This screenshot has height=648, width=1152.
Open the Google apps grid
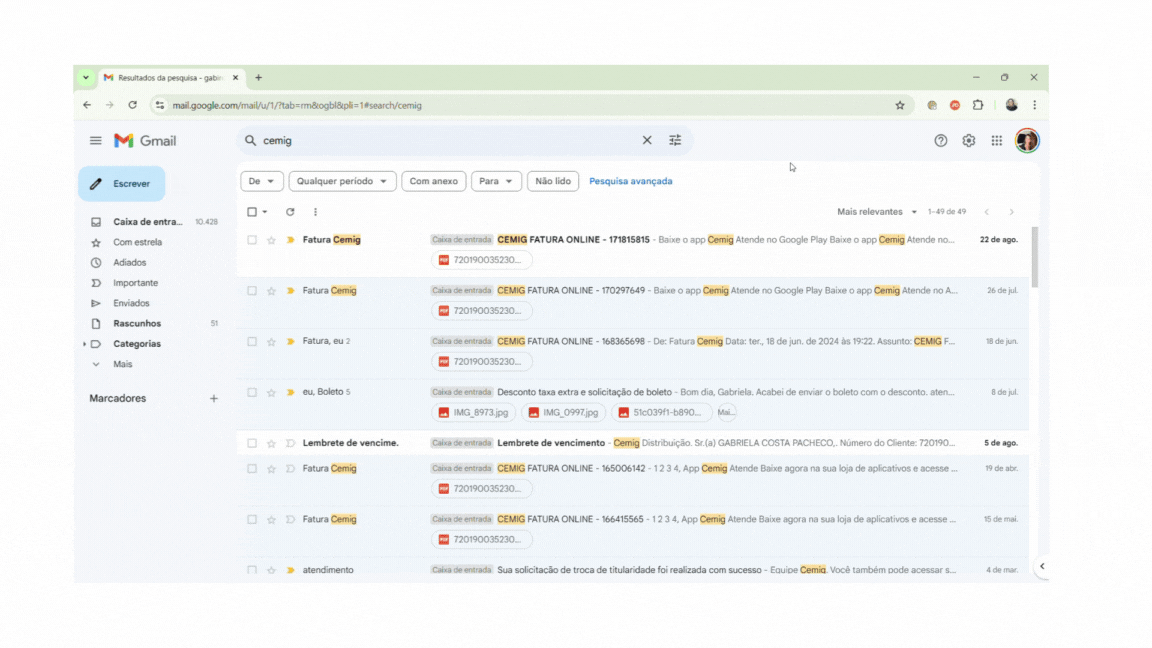point(996,140)
